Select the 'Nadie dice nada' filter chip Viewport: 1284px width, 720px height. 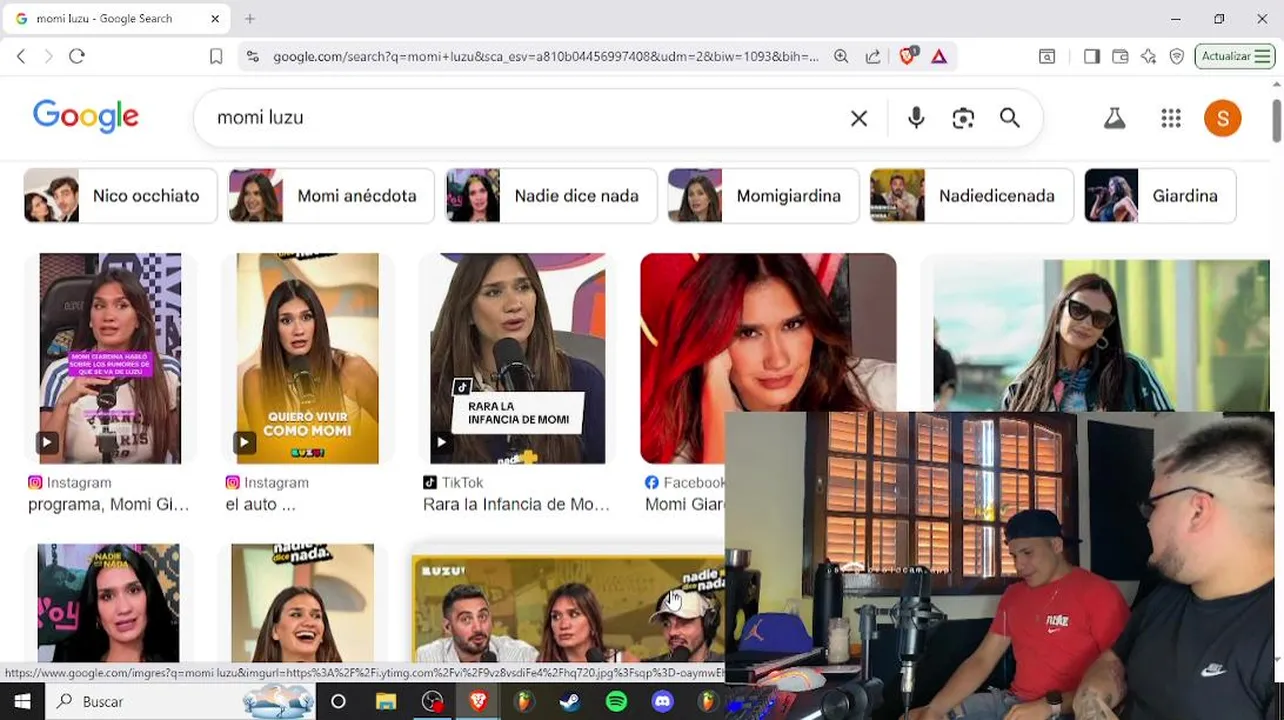click(551, 196)
